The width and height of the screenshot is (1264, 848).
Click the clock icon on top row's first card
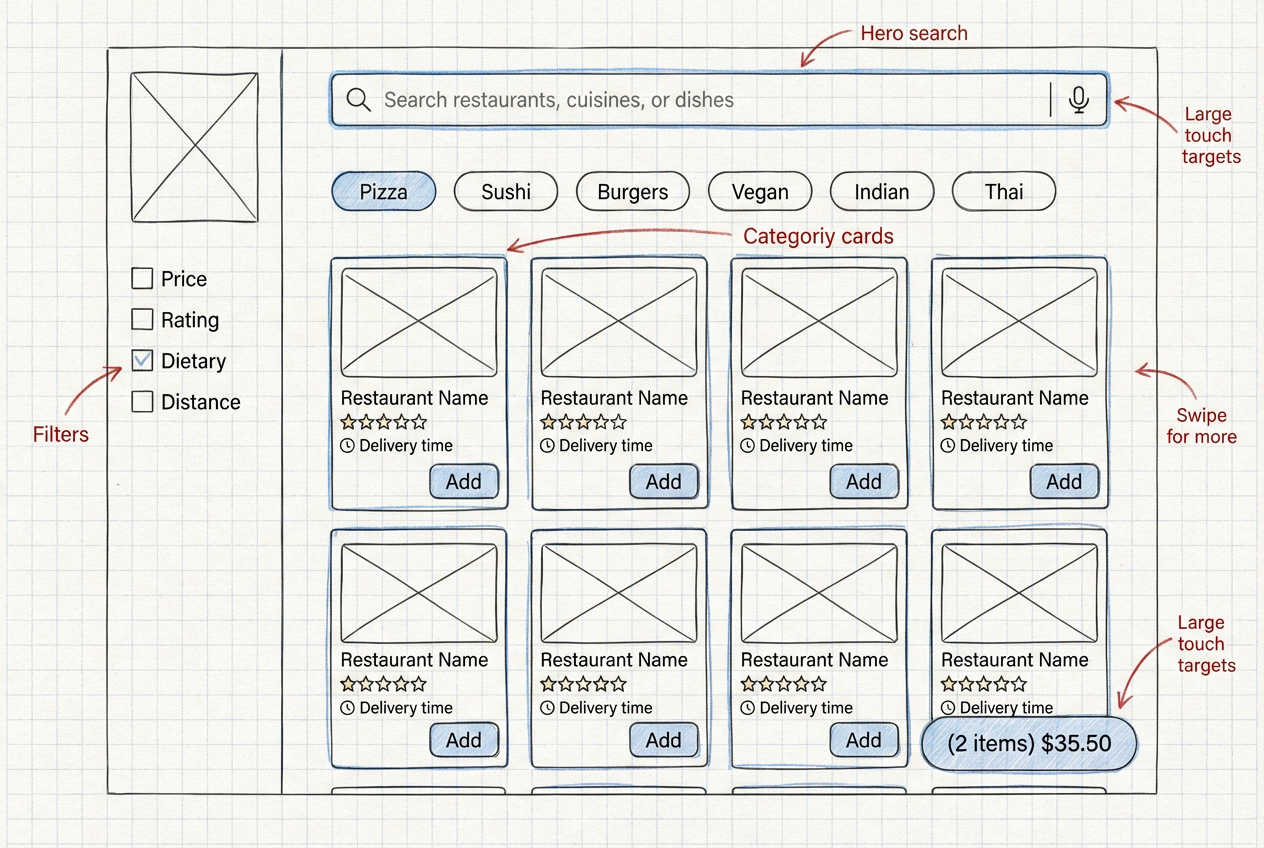coord(348,446)
